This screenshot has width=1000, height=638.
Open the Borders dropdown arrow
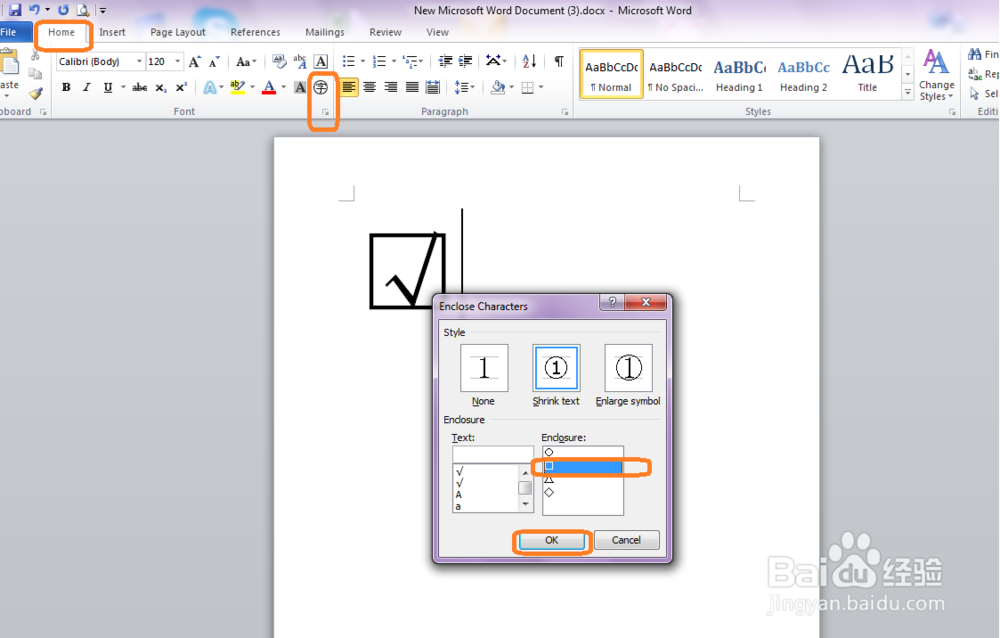[x=541, y=87]
